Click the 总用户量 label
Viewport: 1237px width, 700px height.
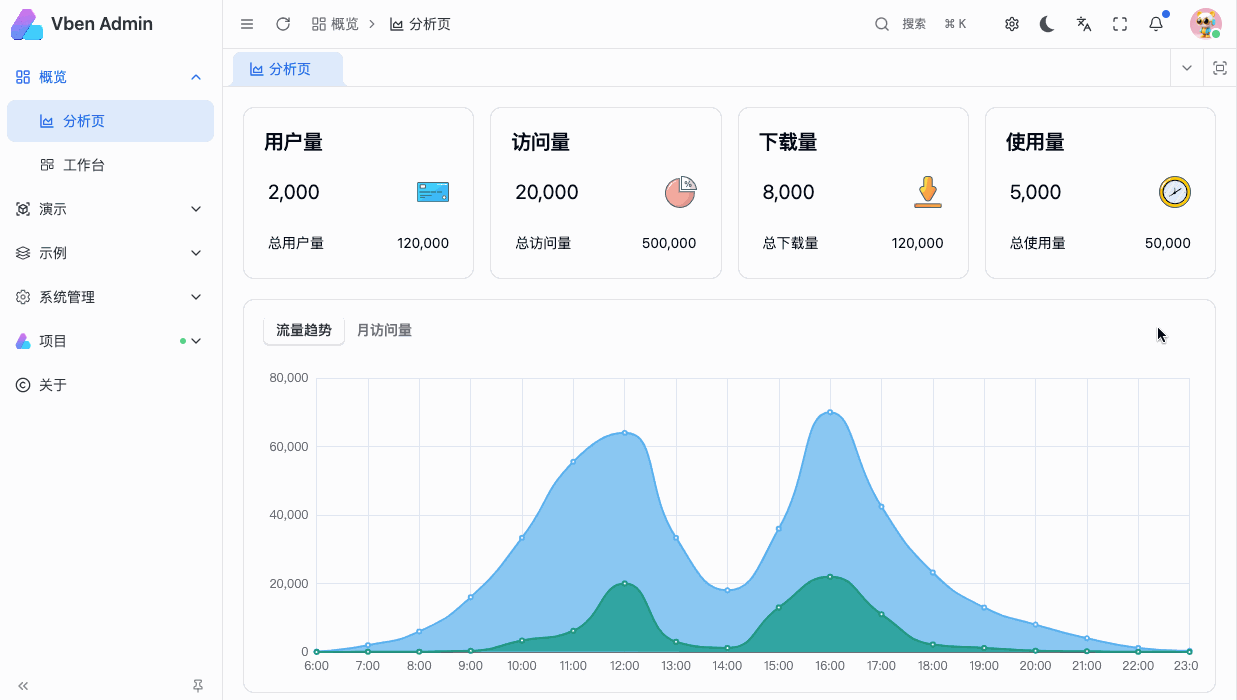(x=296, y=243)
